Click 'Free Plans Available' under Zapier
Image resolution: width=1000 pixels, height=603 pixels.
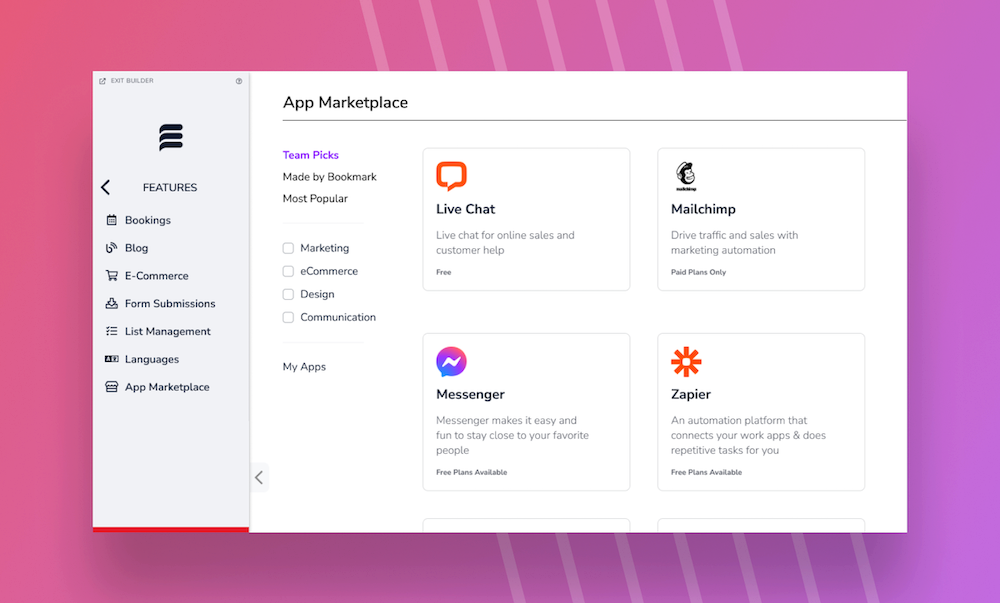[707, 472]
